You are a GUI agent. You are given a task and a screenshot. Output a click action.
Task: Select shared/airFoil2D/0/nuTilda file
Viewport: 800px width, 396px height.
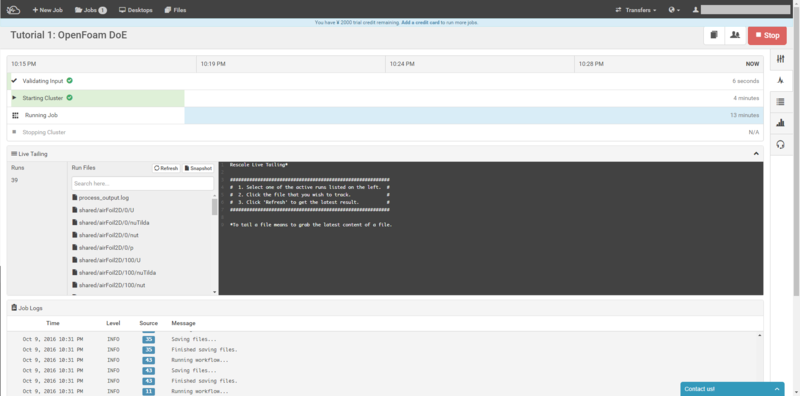(111, 222)
